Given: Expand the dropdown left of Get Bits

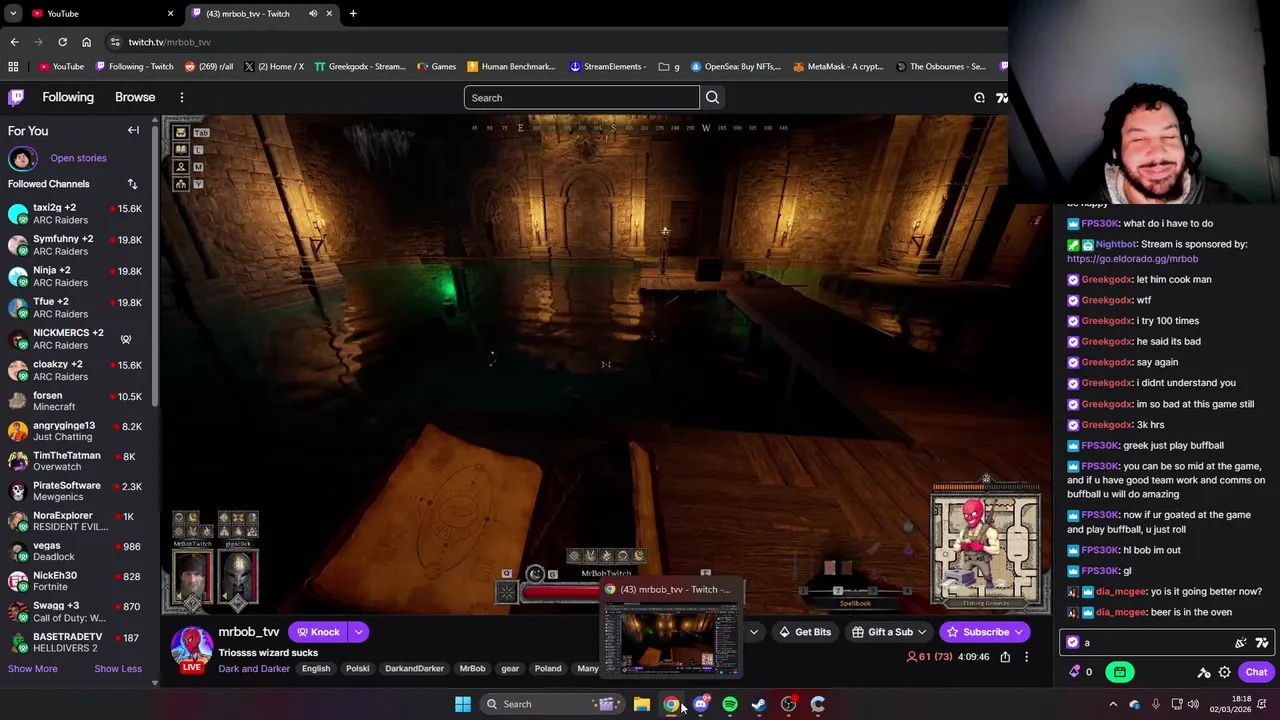Looking at the screenshot, I should pyautogui.click(x=754, y=632).
